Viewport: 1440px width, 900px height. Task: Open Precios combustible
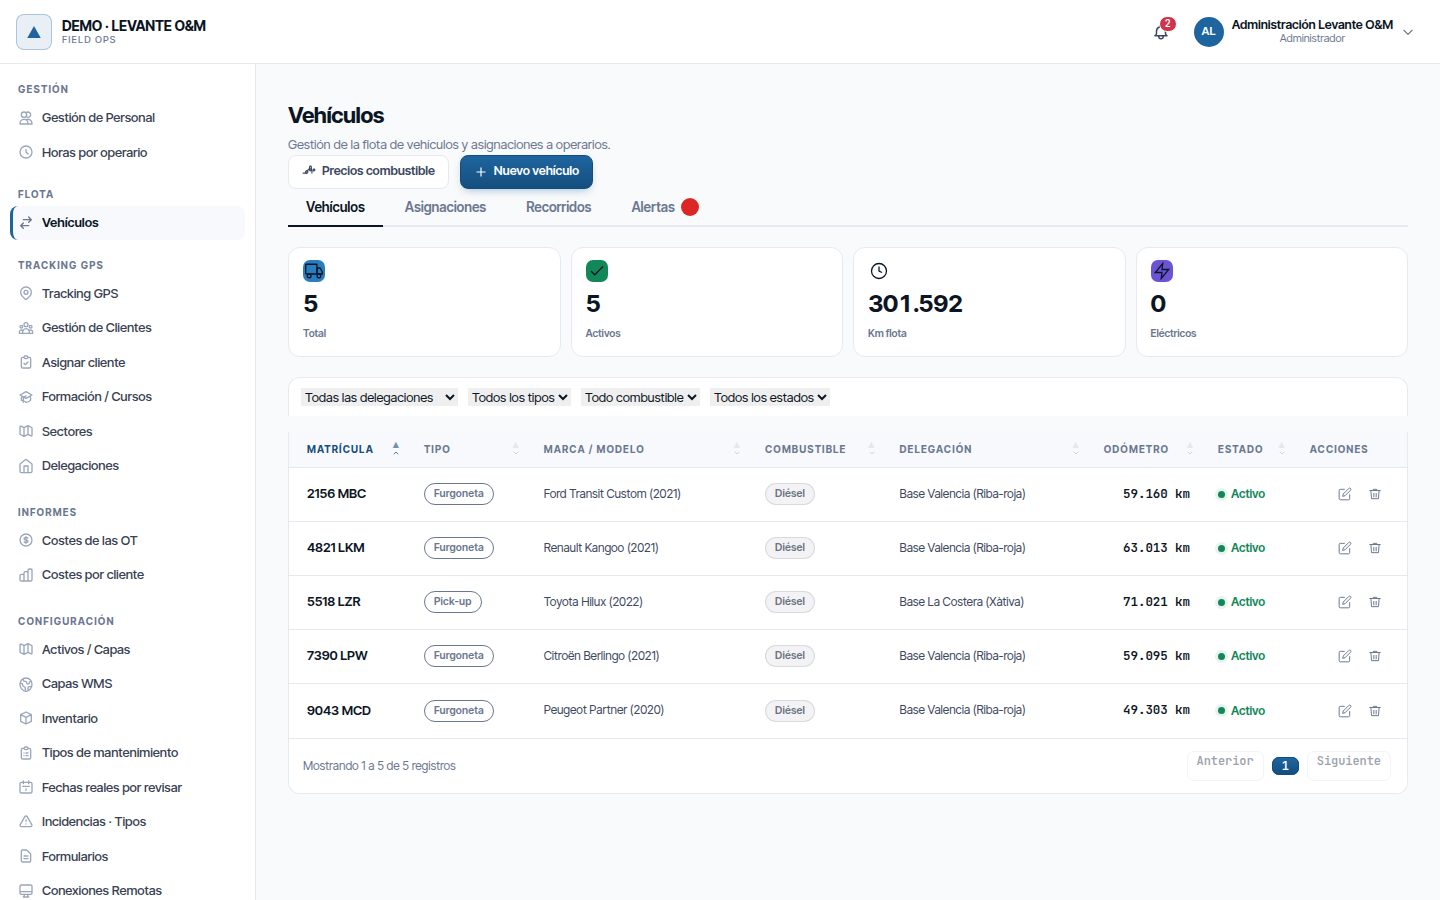(368, 171)
